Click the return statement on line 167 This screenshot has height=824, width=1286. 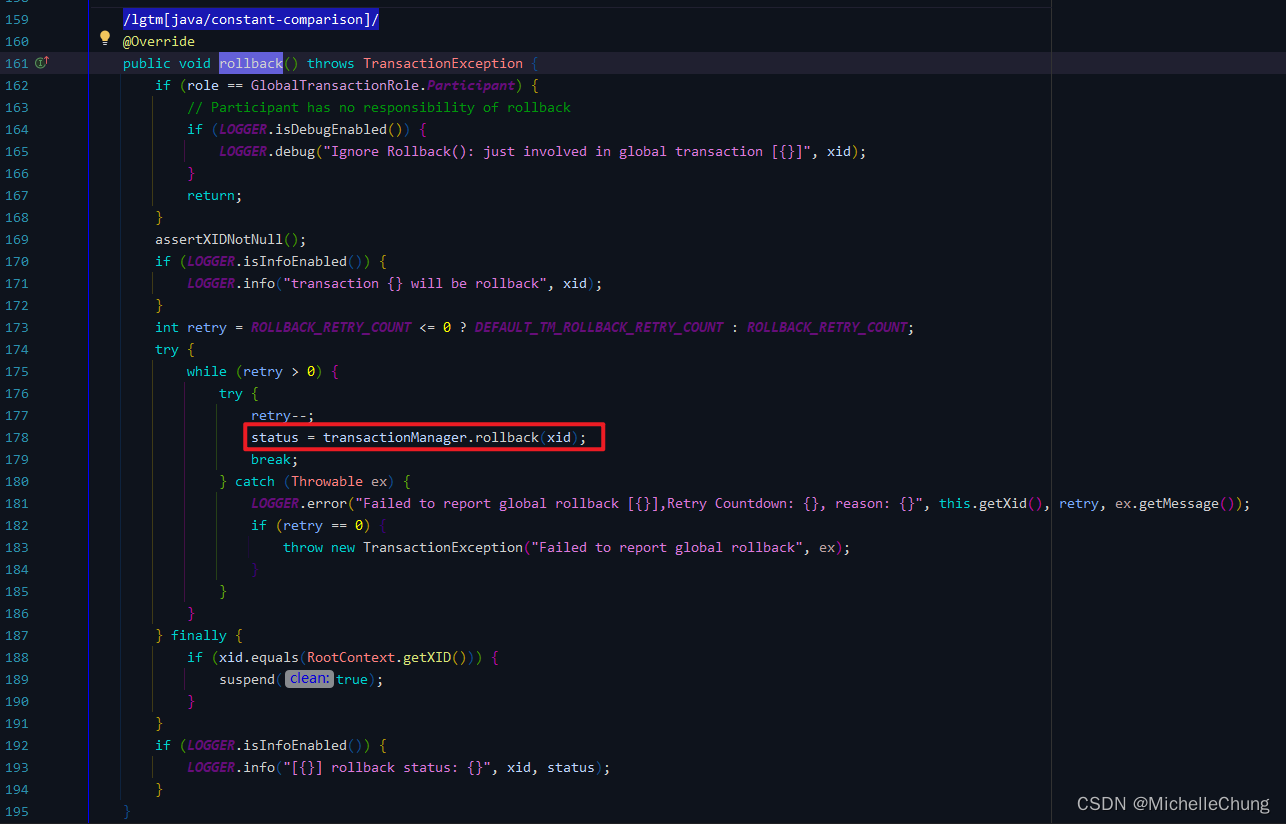[215, 195]
